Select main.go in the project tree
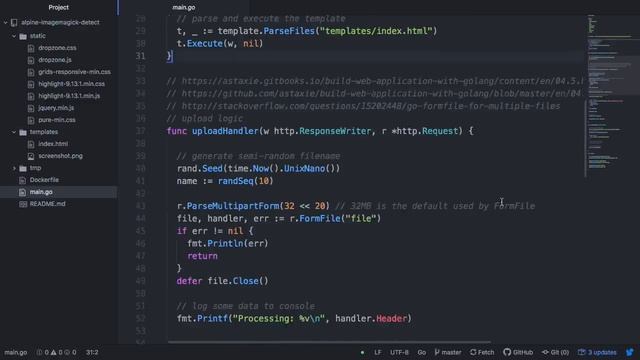 coord(41,192)
